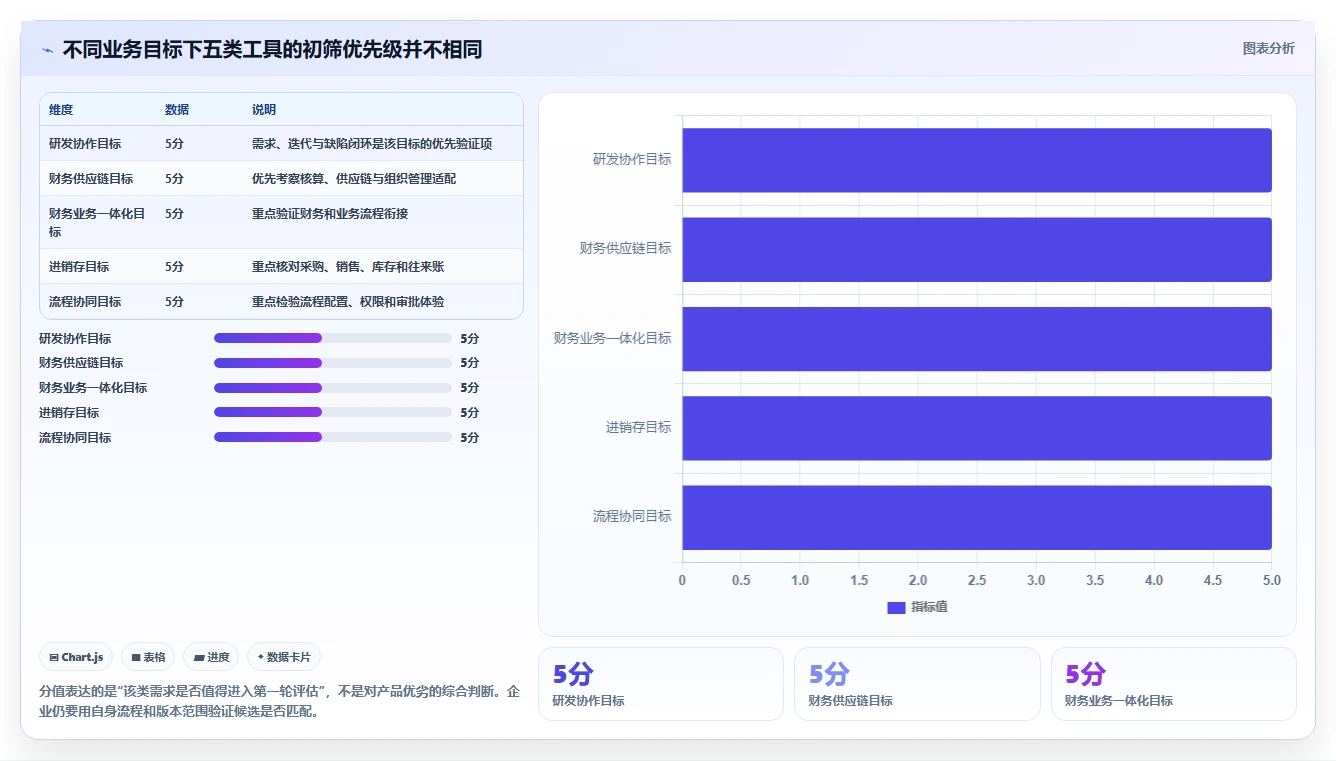
Task: Click the description 需求、迭代与缺陷闭环是该目标的优先验证项
Action: [x=372, y=144]
